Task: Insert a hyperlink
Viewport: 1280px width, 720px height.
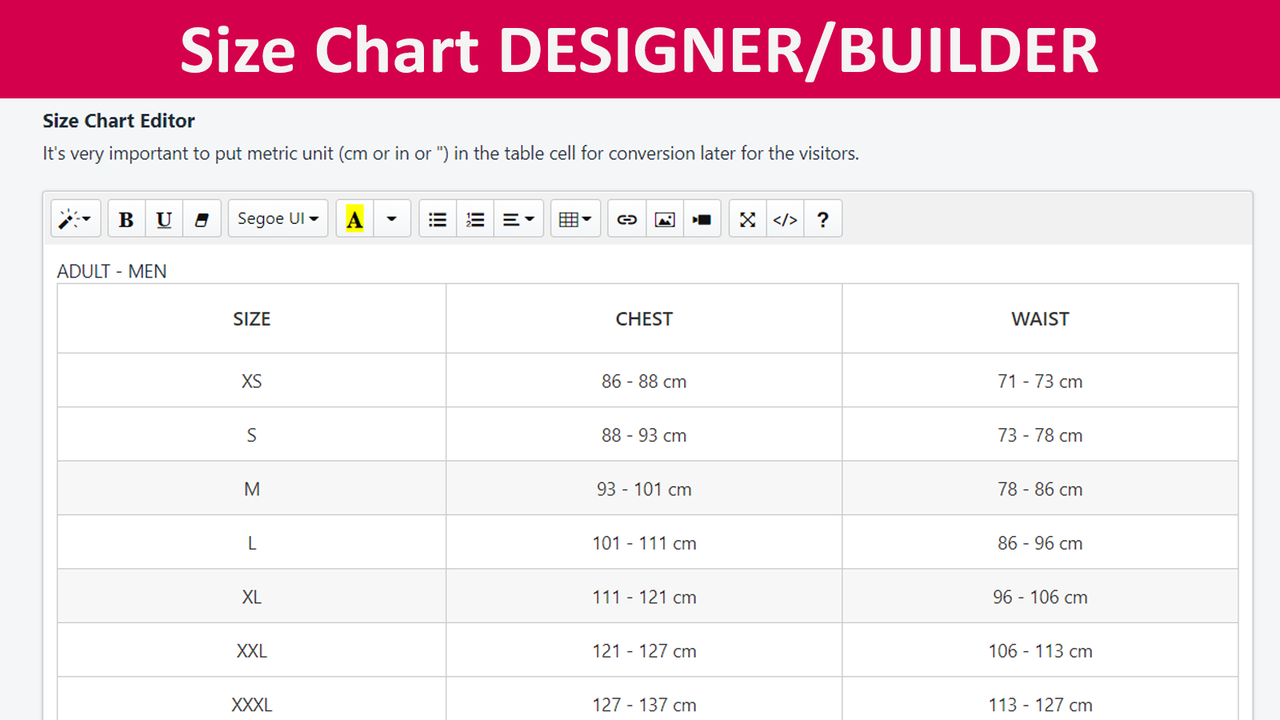Action: click(x=627, y=218)
